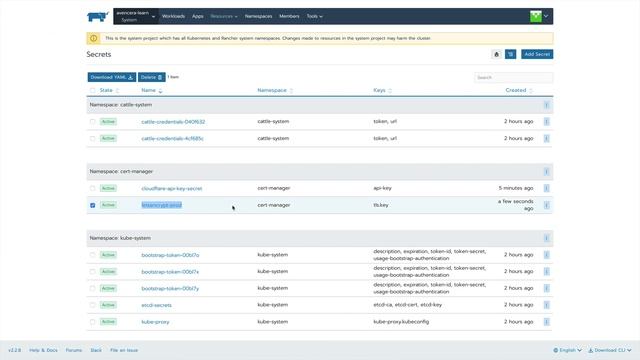
Task: Check the bootstrap-token-00bl7x row checkbox
Action: [x=93, y=271]
